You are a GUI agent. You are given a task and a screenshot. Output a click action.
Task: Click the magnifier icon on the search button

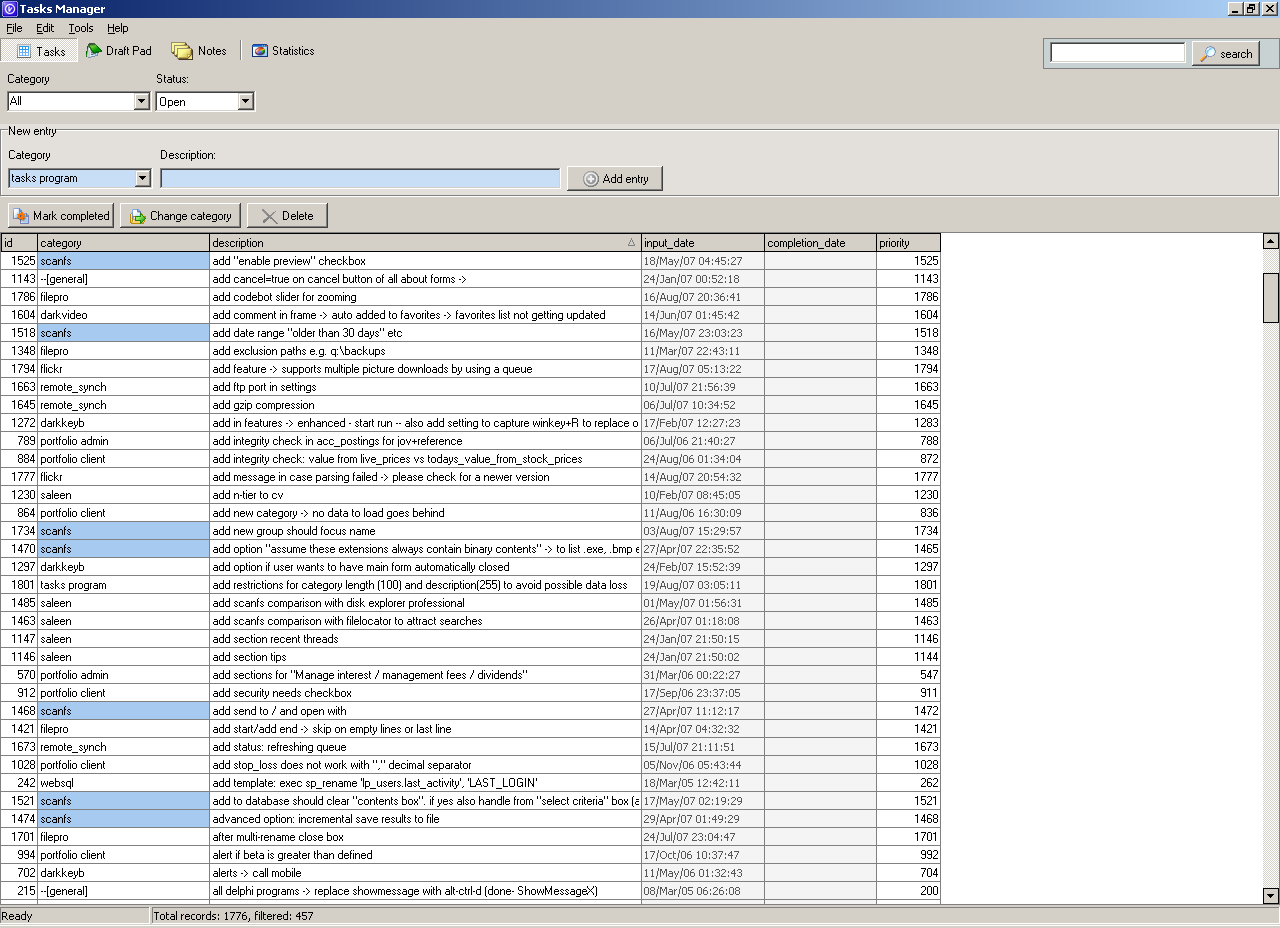1207,54
